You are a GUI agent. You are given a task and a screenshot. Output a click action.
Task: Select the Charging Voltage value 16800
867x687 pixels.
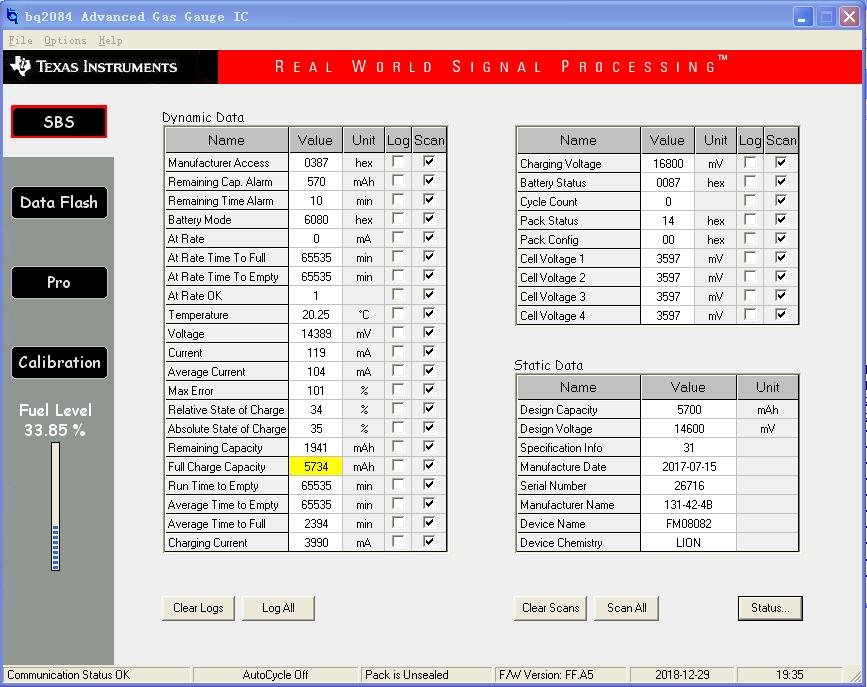668,164
